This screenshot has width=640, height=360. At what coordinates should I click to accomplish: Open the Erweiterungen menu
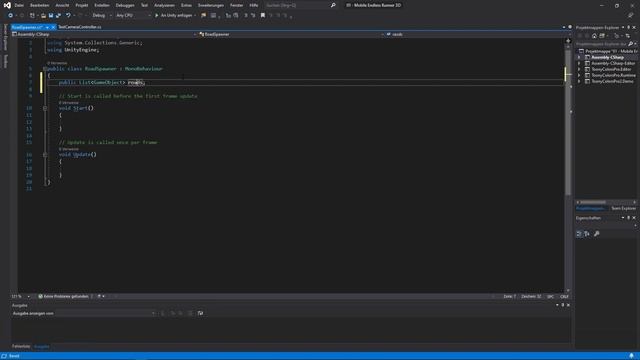click(x=211, y=5)
